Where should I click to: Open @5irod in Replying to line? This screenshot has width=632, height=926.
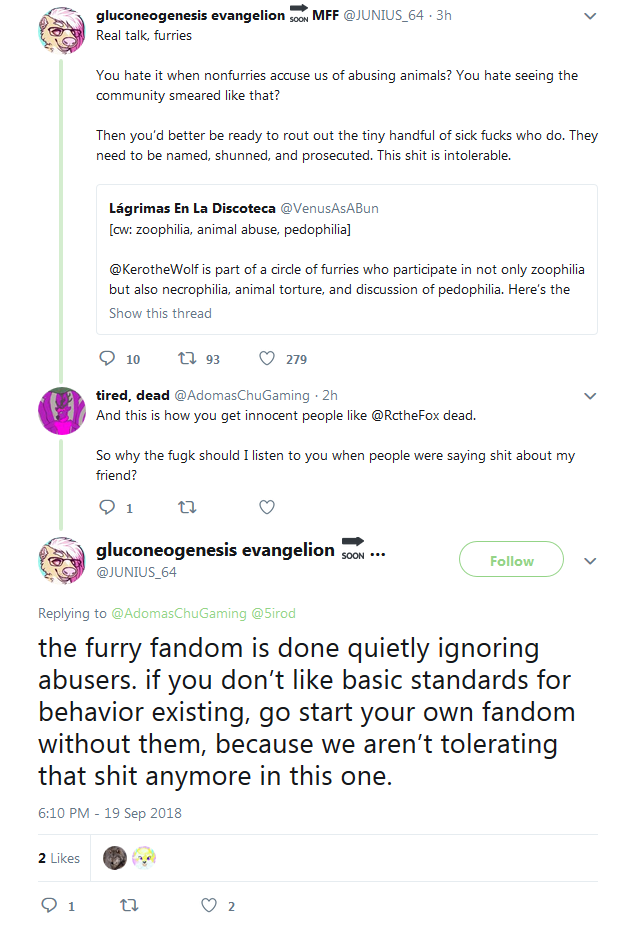[273, 613]
